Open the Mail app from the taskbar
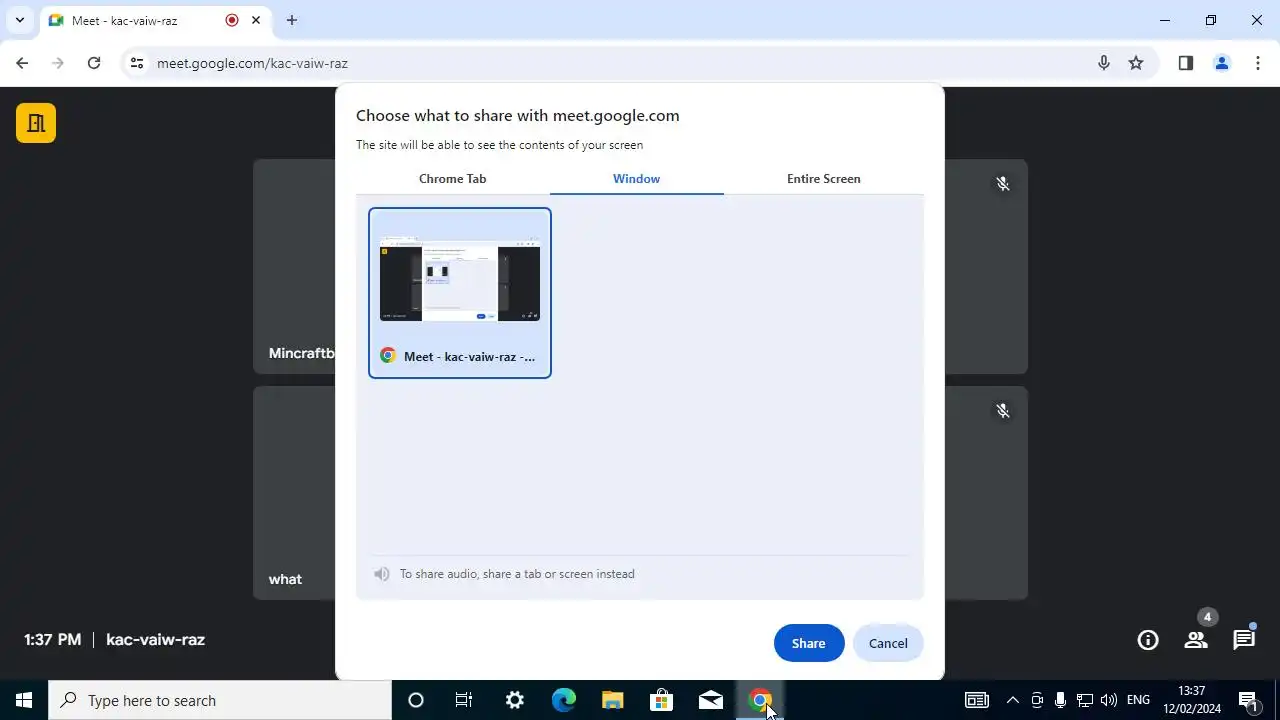The width and height of the screenshot is (1280, 720). click(711, 700)
